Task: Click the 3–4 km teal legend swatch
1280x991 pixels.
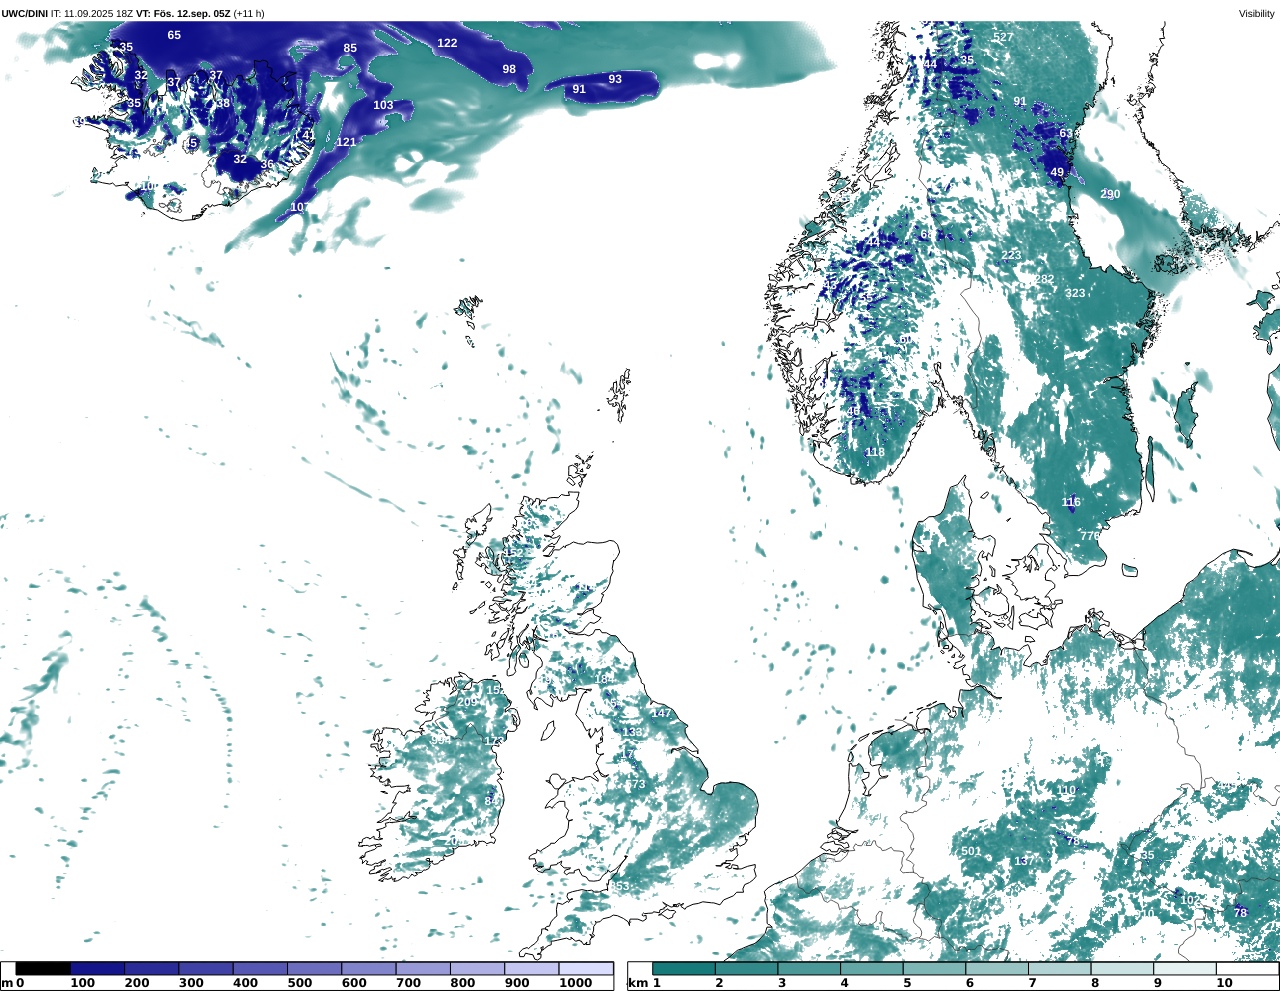Action: (x=809, y=968)
